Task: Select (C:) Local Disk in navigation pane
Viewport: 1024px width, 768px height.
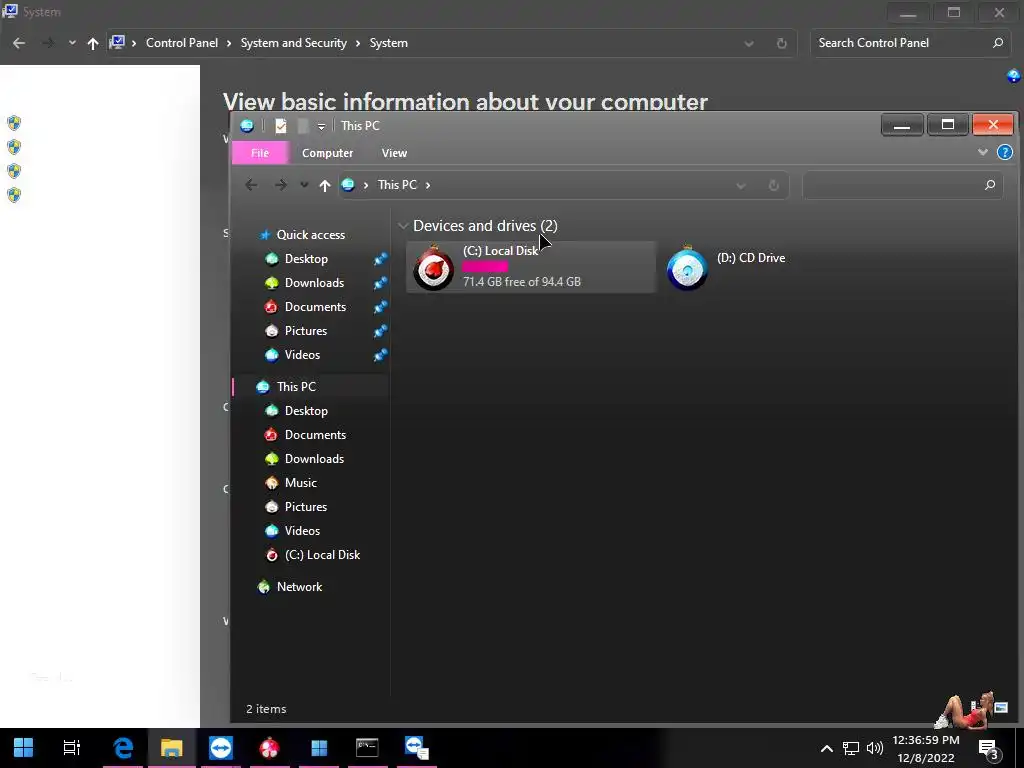Action: [322, 555]
